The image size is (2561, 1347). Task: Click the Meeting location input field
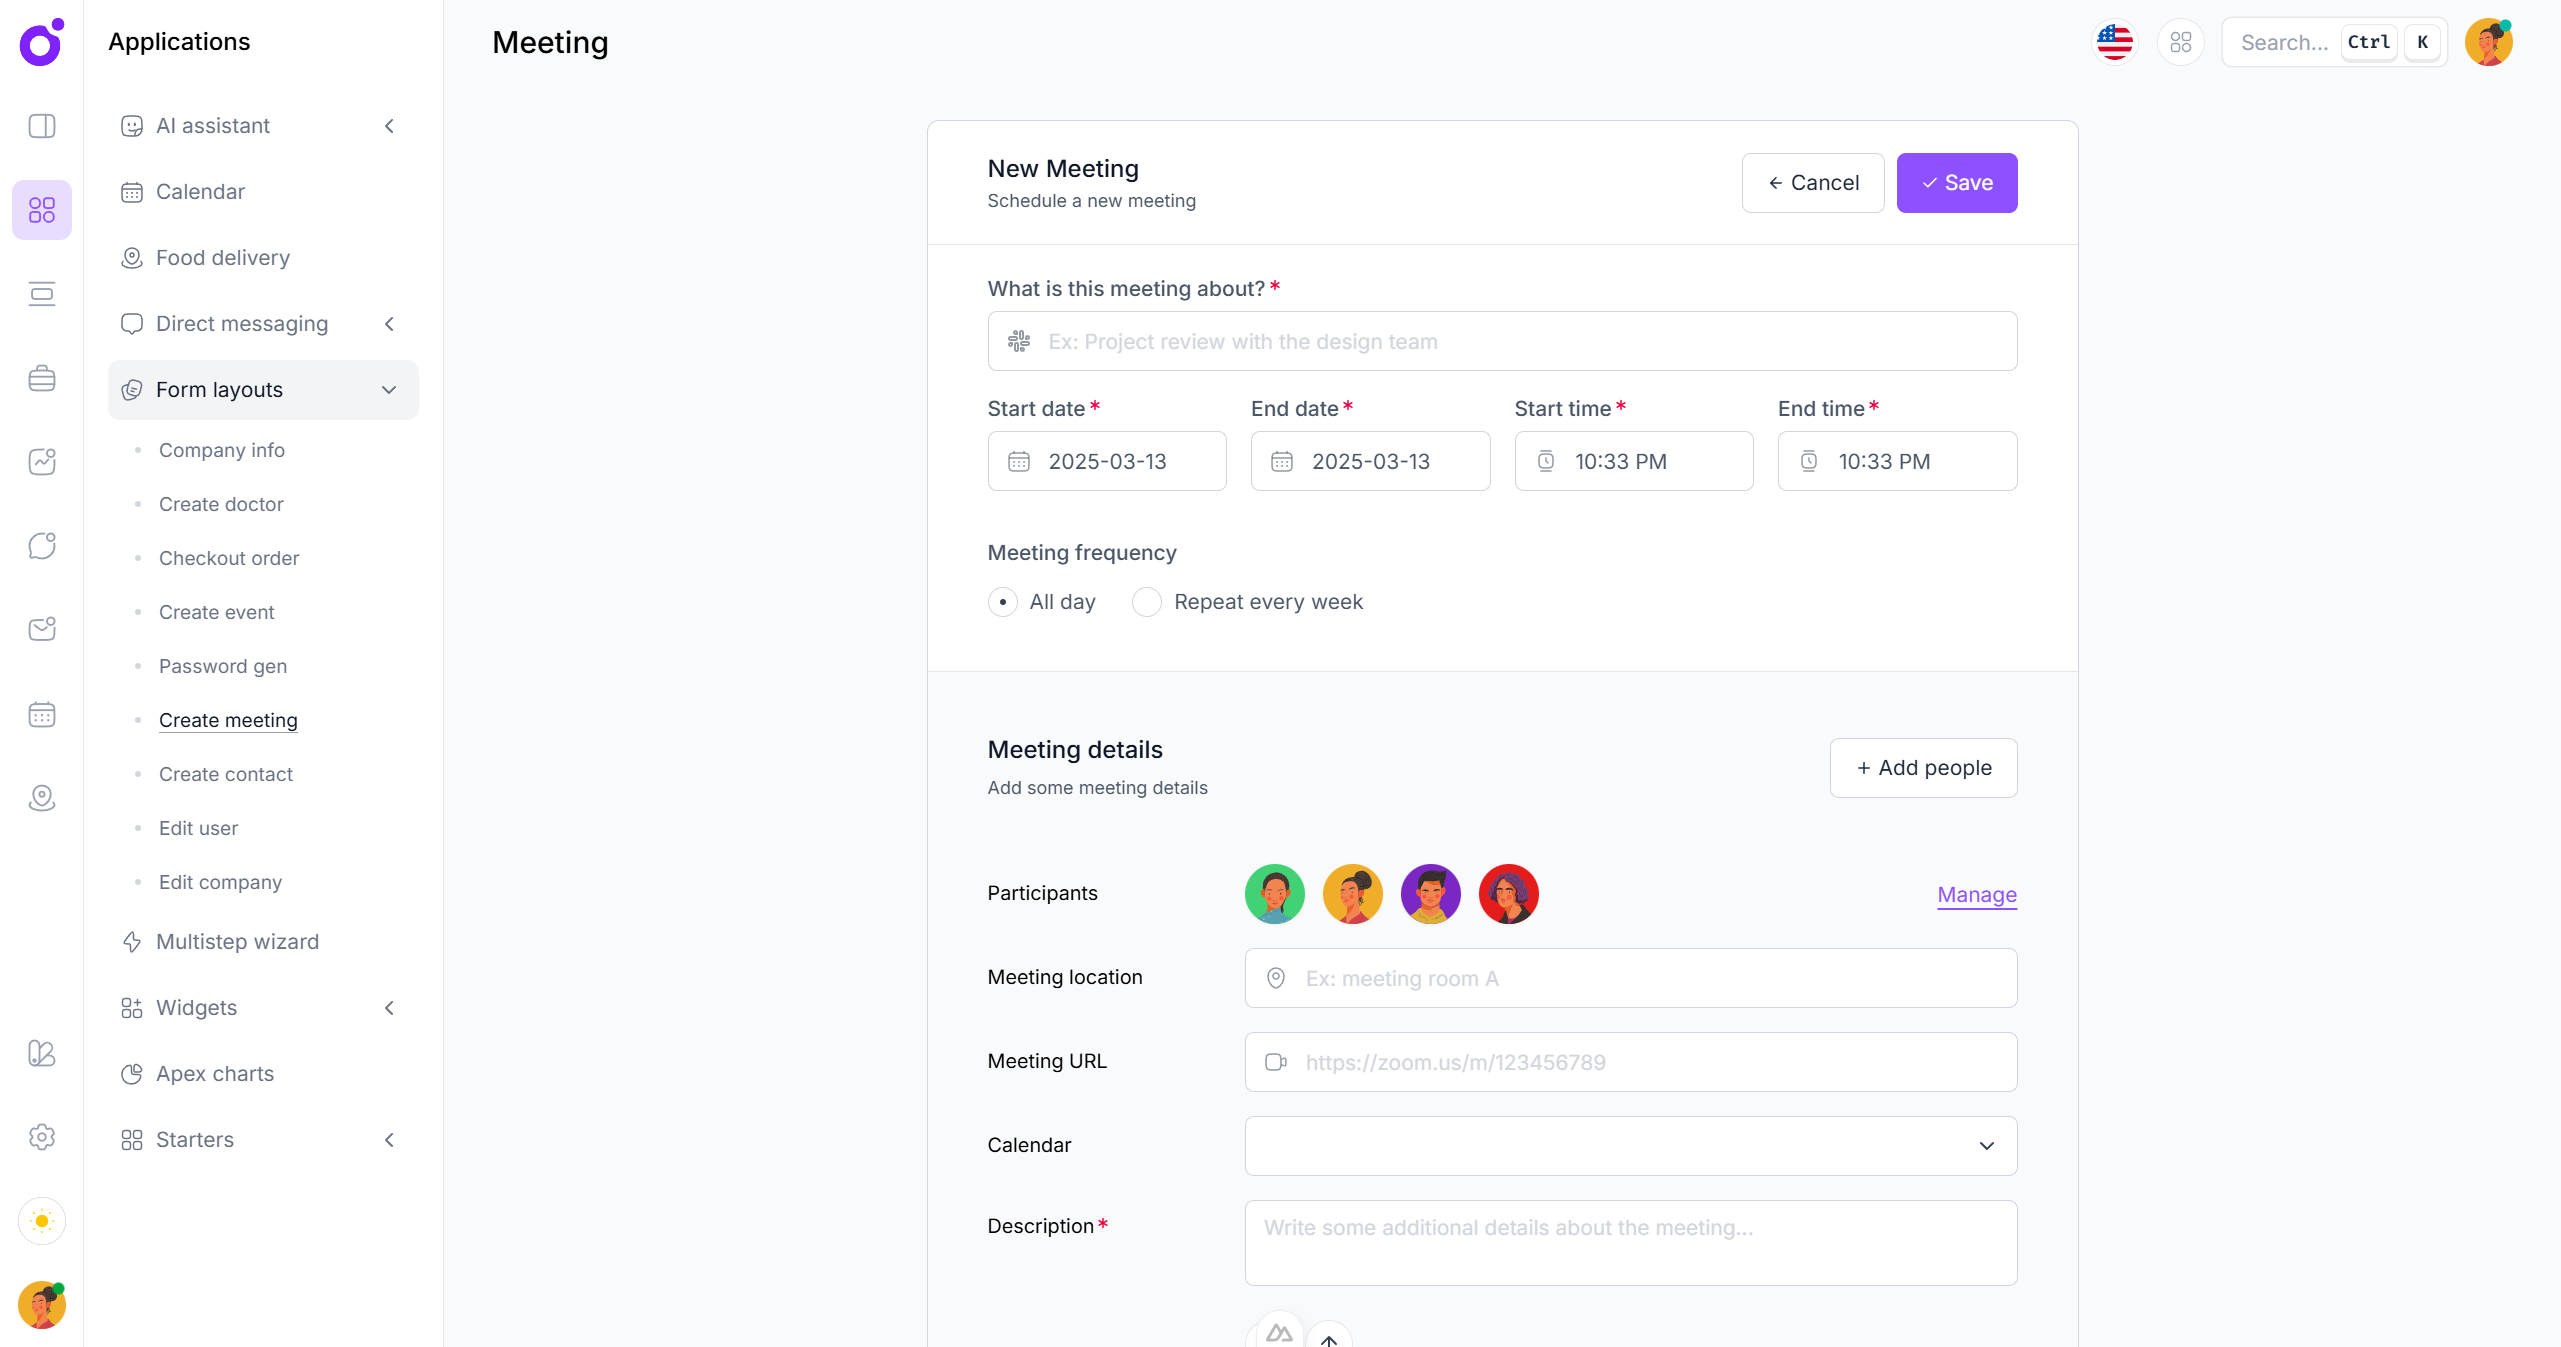[1630, 978]
